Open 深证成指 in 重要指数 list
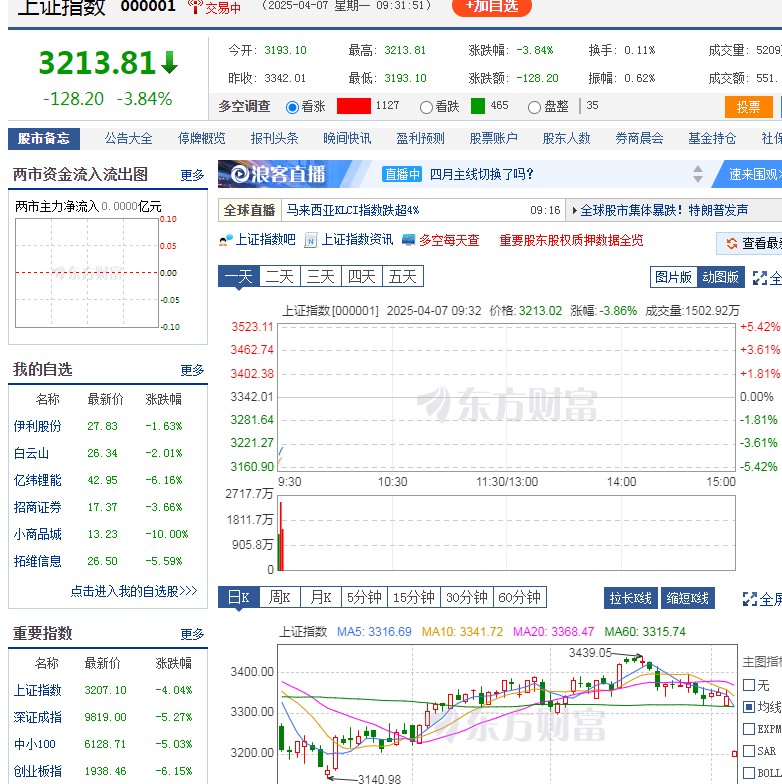 [x=38, y=718]
